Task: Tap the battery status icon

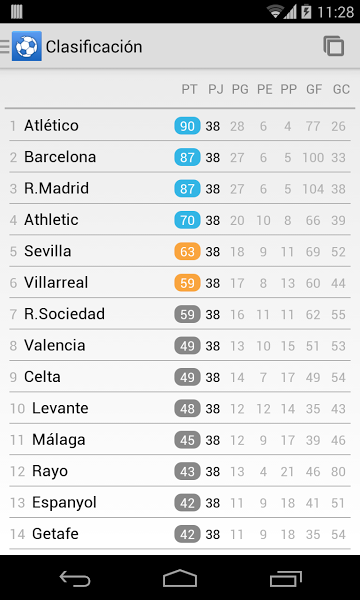Action: pyautogui.click(x=306, y=11)
